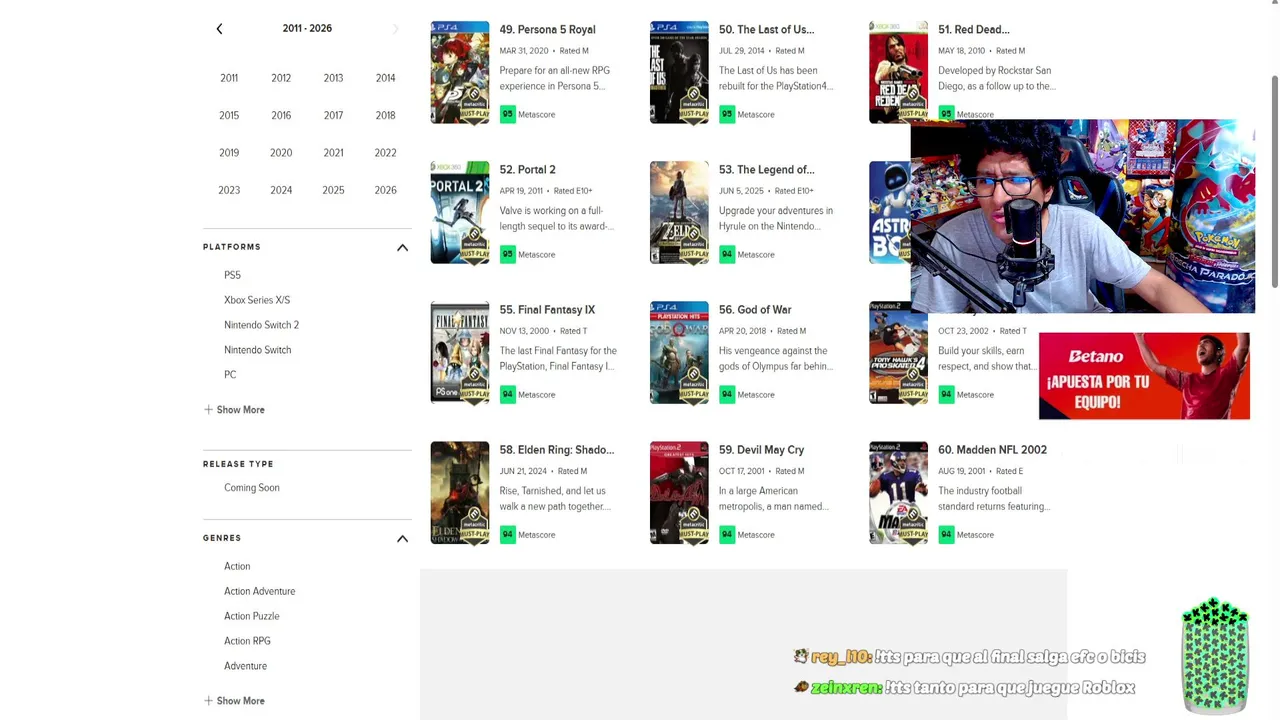Click Red Dead's green Metascore badge

[946, 115]
